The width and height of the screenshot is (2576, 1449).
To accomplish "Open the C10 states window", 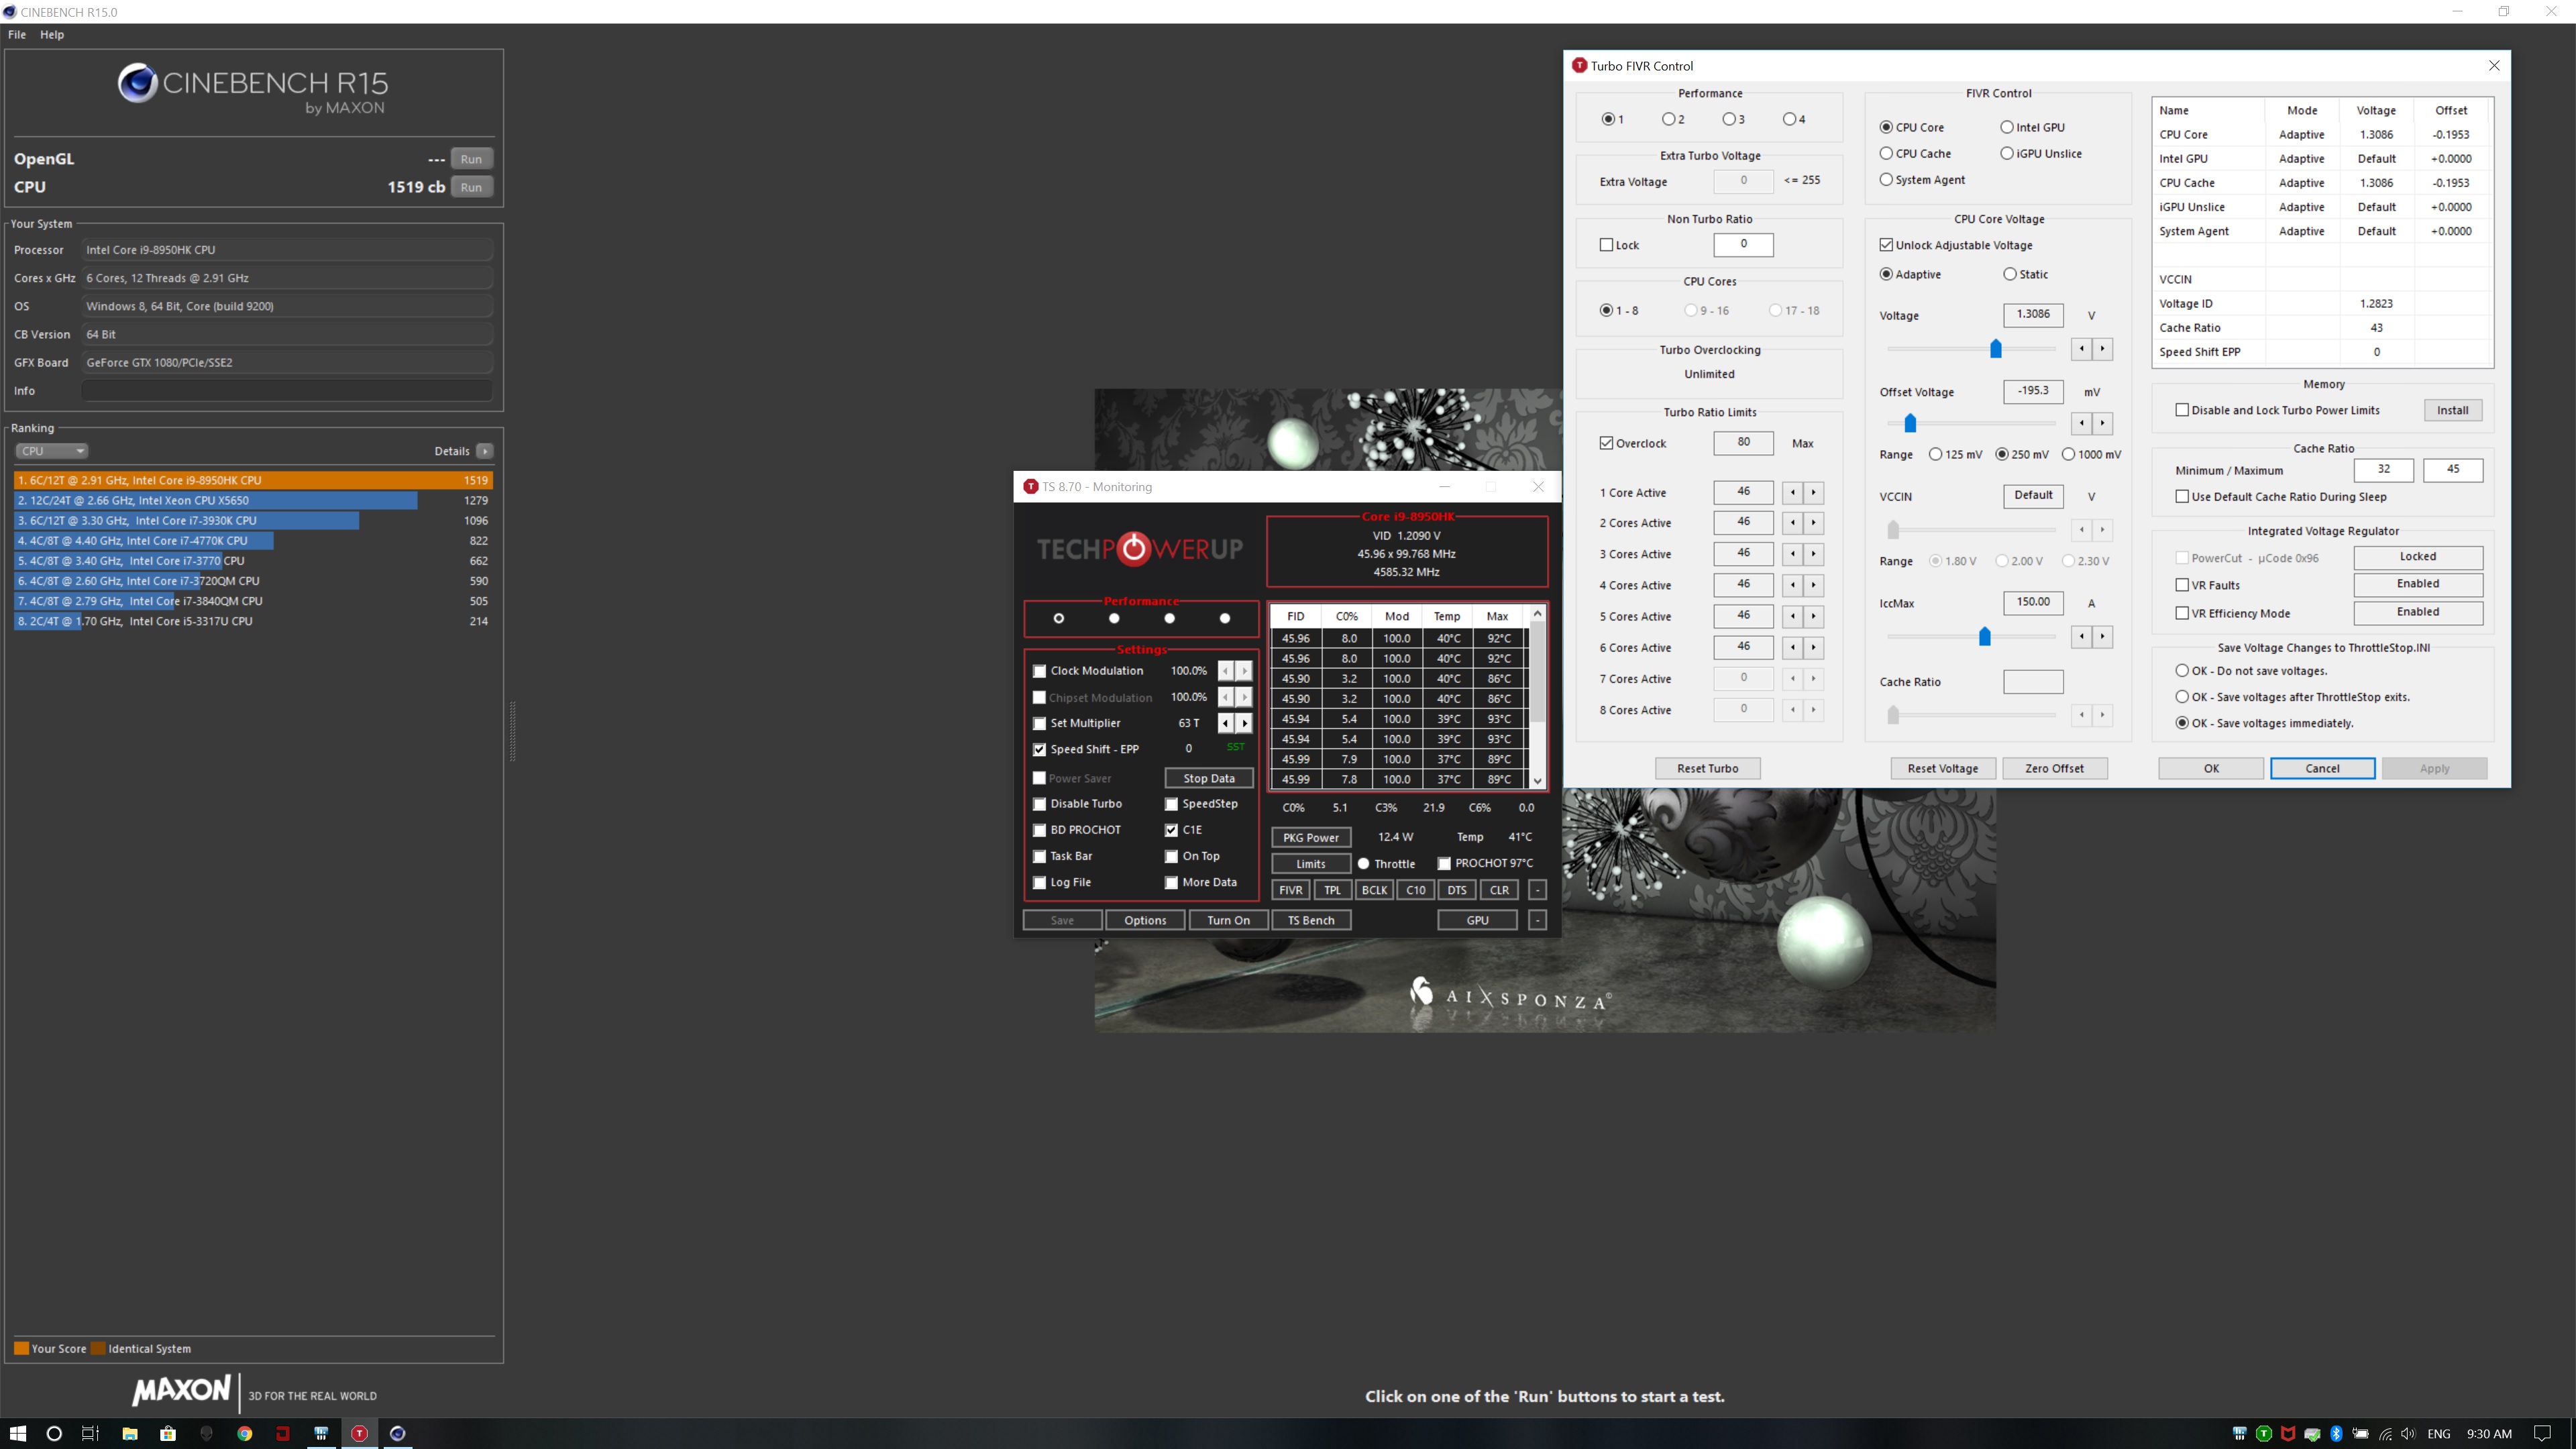I will pos(1415,890).
